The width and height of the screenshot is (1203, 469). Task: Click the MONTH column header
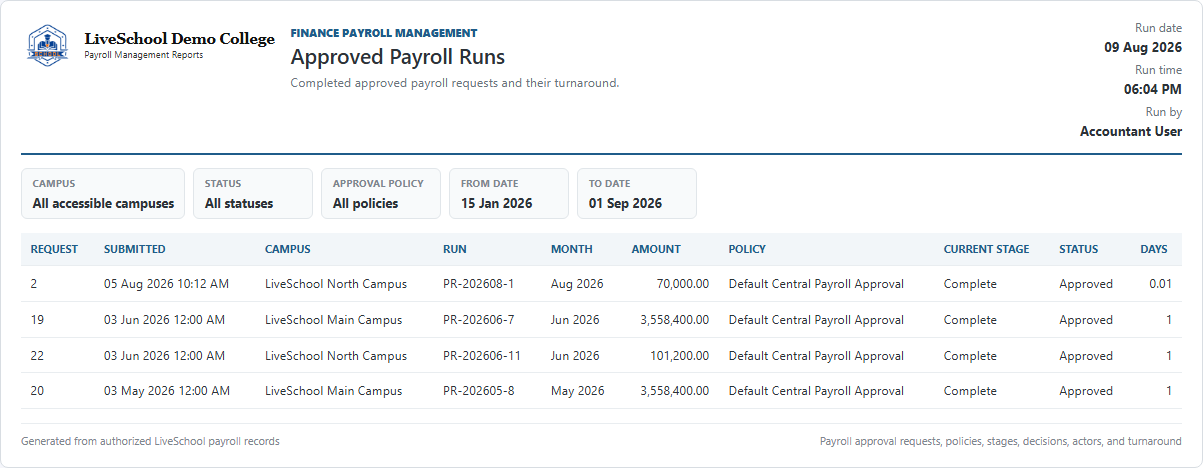pos(571,249)
